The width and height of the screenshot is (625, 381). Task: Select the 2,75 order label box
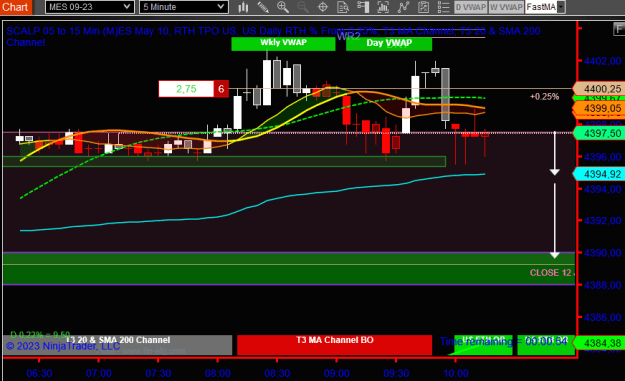(x=186, y=89)
